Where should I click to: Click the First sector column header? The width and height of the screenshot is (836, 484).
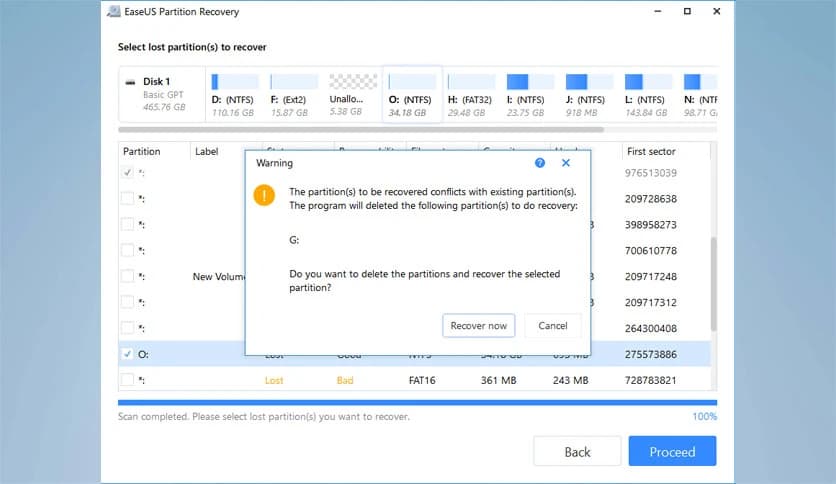665,151
